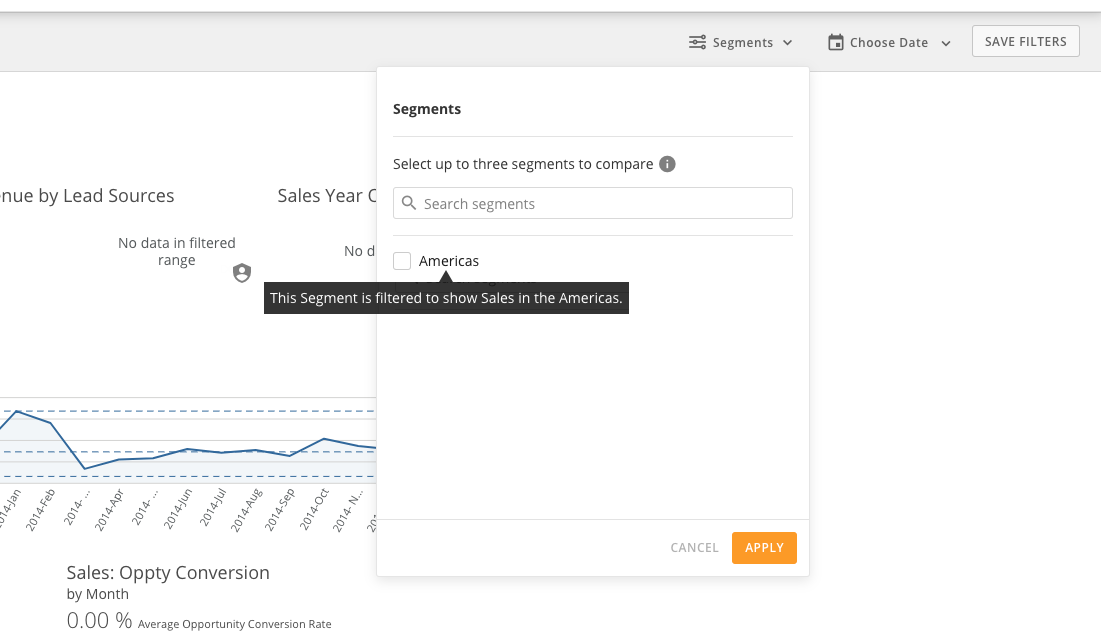Click the info icon next to segment instructions

pyautogui.click(x=667, y=164)
